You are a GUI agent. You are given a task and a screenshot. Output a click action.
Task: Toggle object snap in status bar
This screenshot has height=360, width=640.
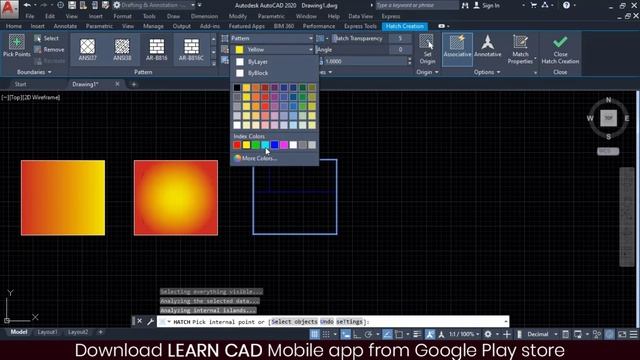tap(399, 334)
